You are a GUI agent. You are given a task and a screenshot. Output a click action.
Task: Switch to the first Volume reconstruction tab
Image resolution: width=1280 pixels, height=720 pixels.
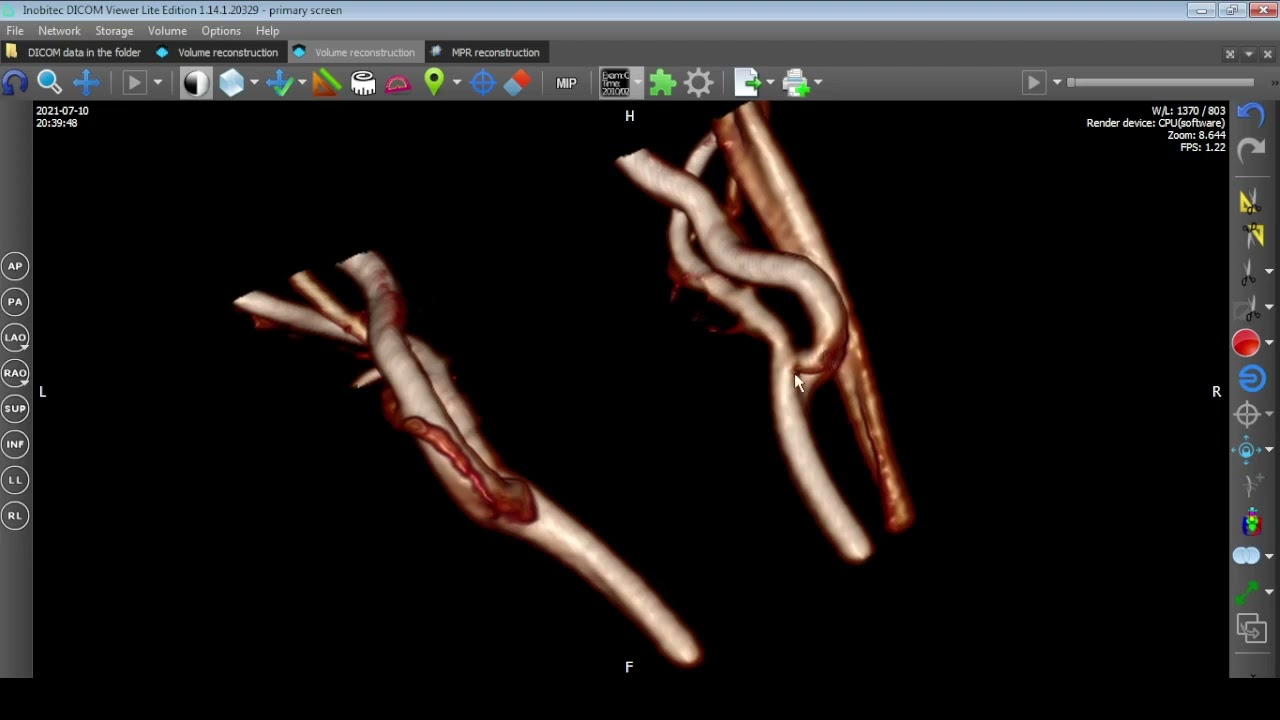(218, 52)
